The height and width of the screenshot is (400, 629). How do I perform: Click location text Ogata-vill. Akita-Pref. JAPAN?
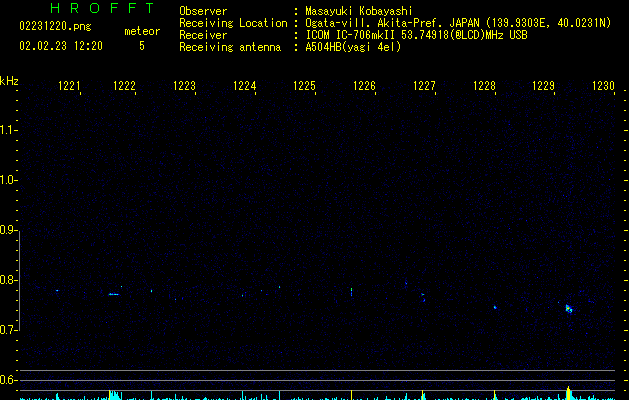(x=392, y=23)
